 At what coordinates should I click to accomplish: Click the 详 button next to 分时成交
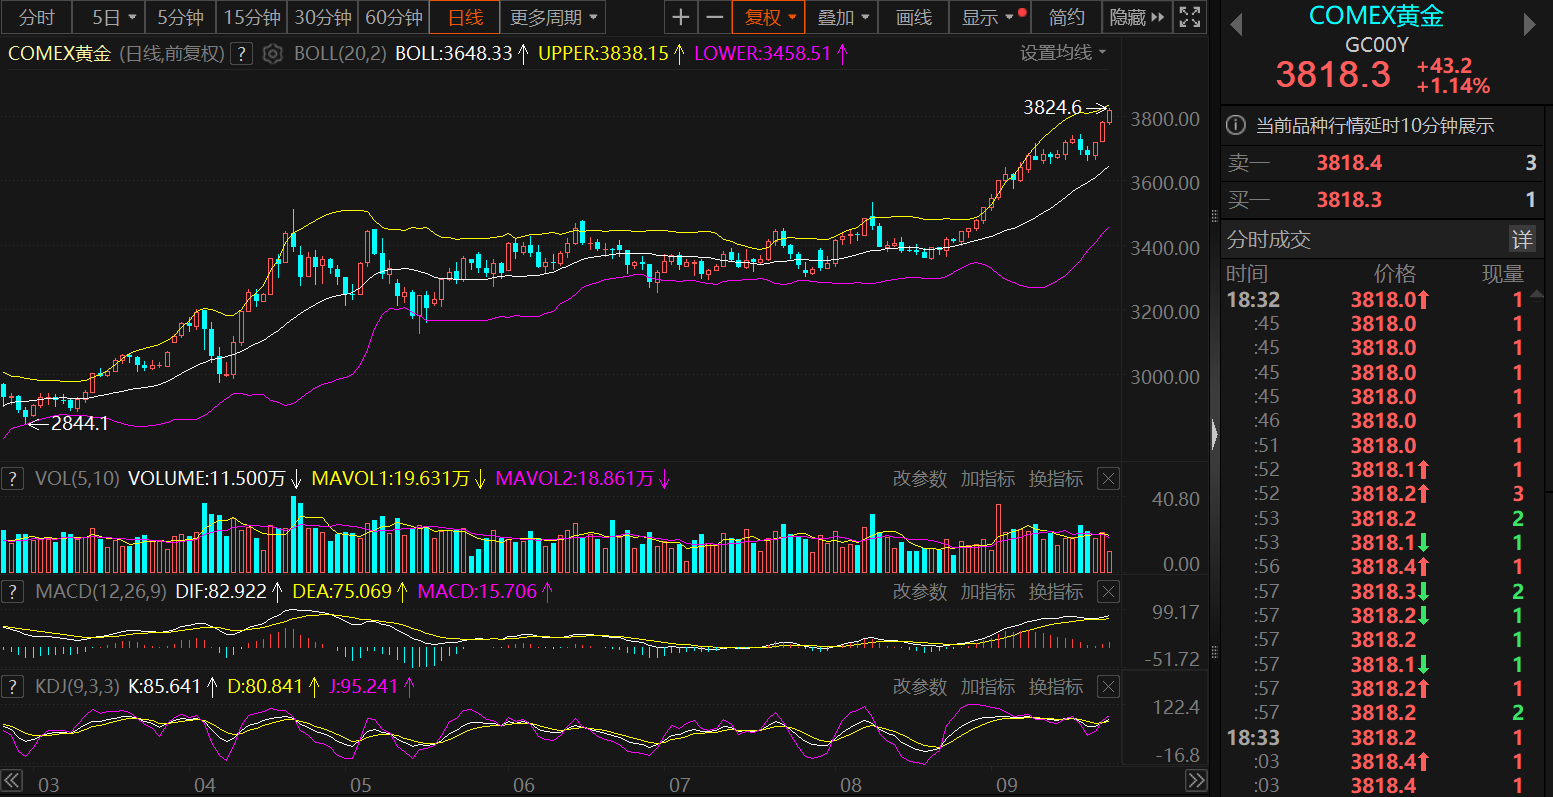tap(1521, 239)
